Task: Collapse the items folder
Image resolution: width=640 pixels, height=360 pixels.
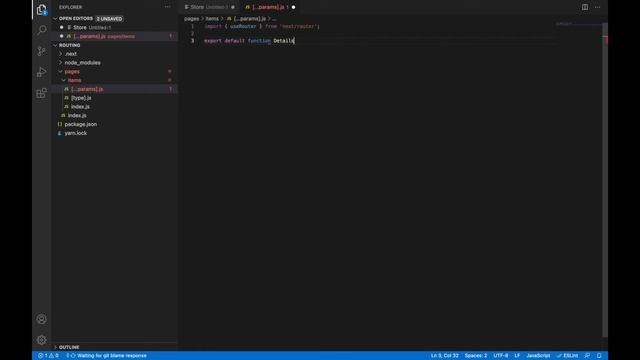Action: (x=74, y=80)
